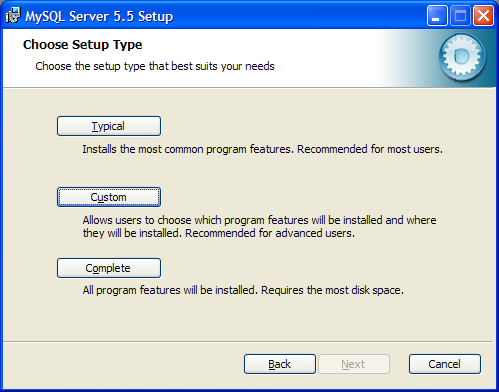
Task: Click the MySQL Server 5.5 Setup title
Action: 99,16
